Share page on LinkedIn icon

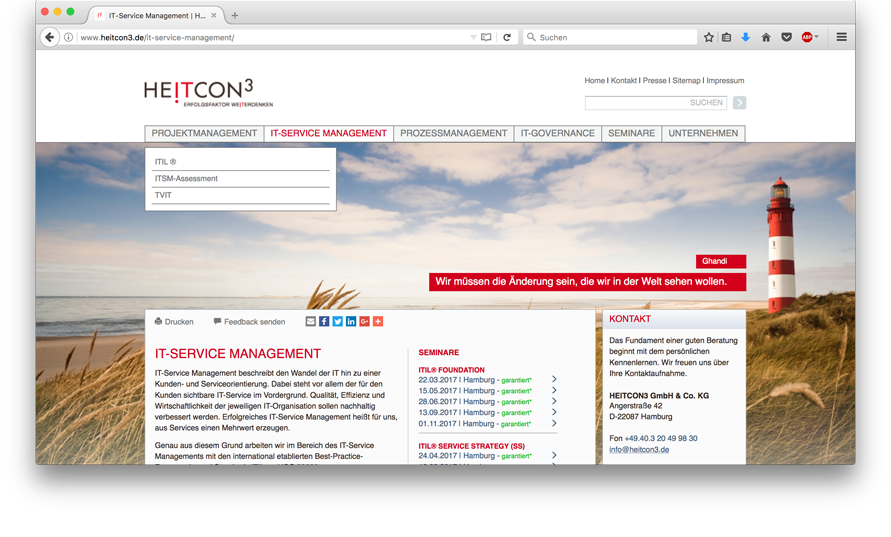pyautogui.click(x=351, y=322)
